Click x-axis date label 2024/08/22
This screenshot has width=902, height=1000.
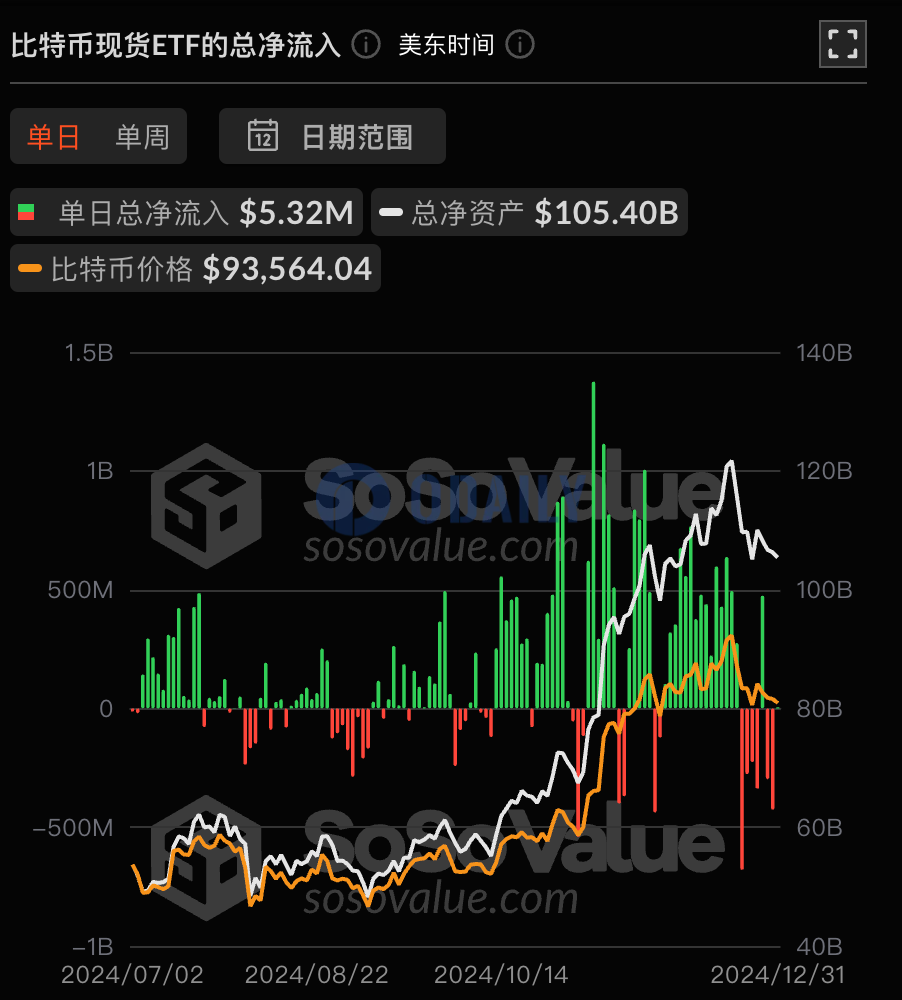pyautogui.click(x=316, y=974)
